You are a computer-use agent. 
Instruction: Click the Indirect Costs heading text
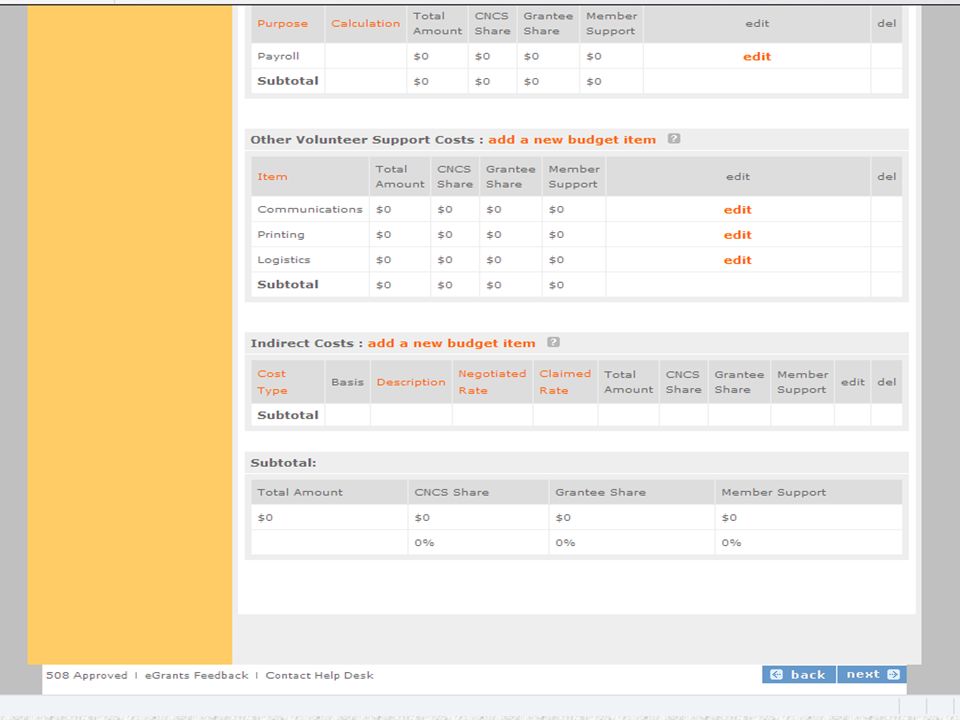coord(302,343)
